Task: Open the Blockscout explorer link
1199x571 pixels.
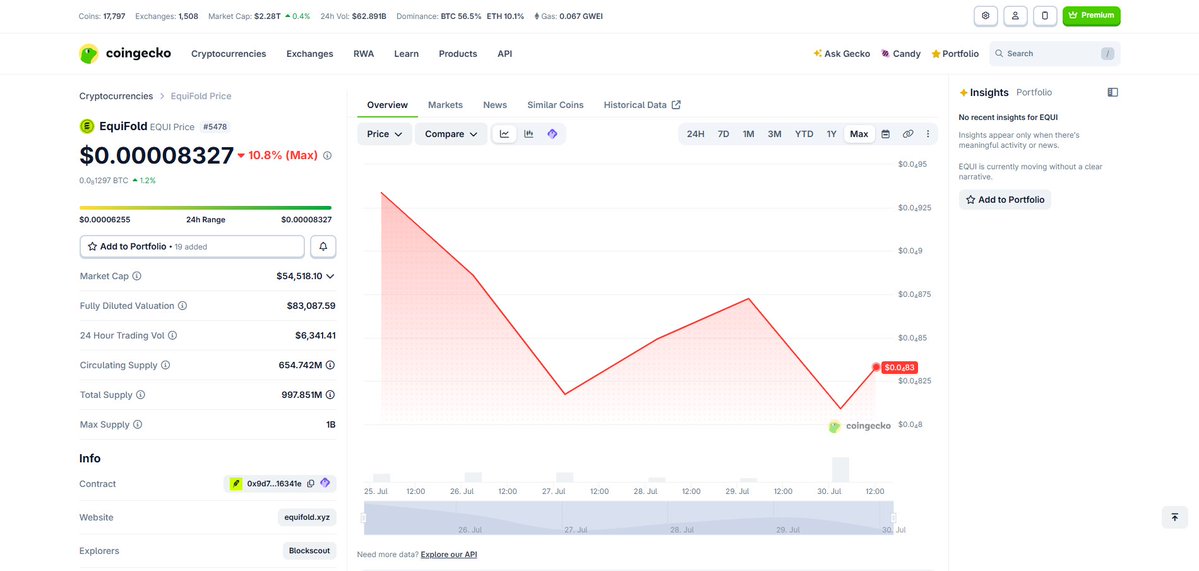Action: tap(309, 550)
